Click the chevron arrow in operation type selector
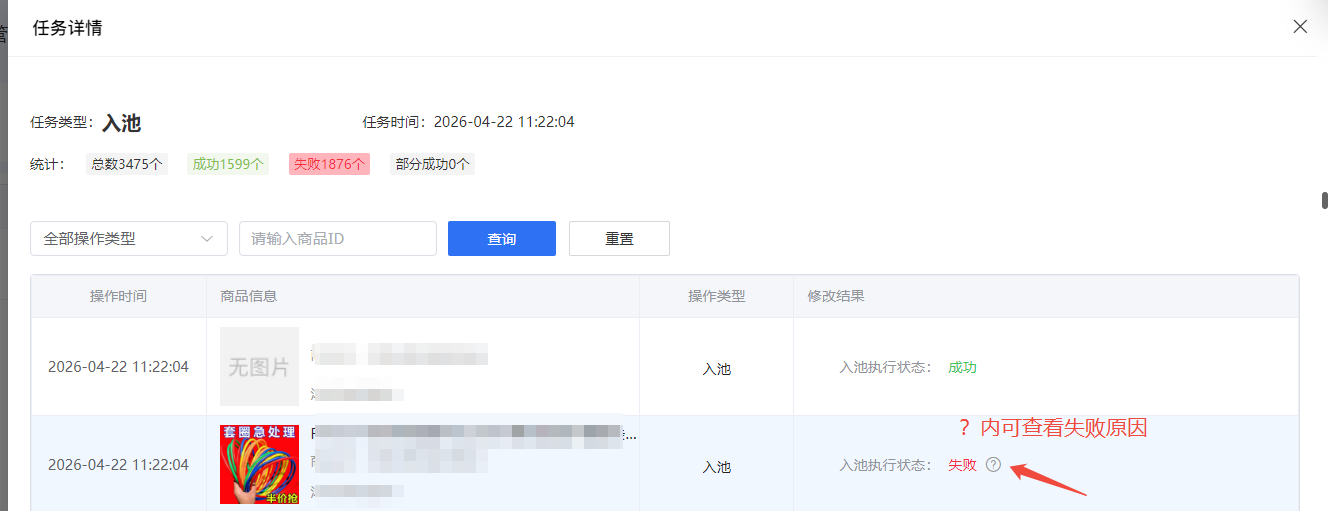Viewport: 1328px width, 511px height. click(x=207, y=239)
